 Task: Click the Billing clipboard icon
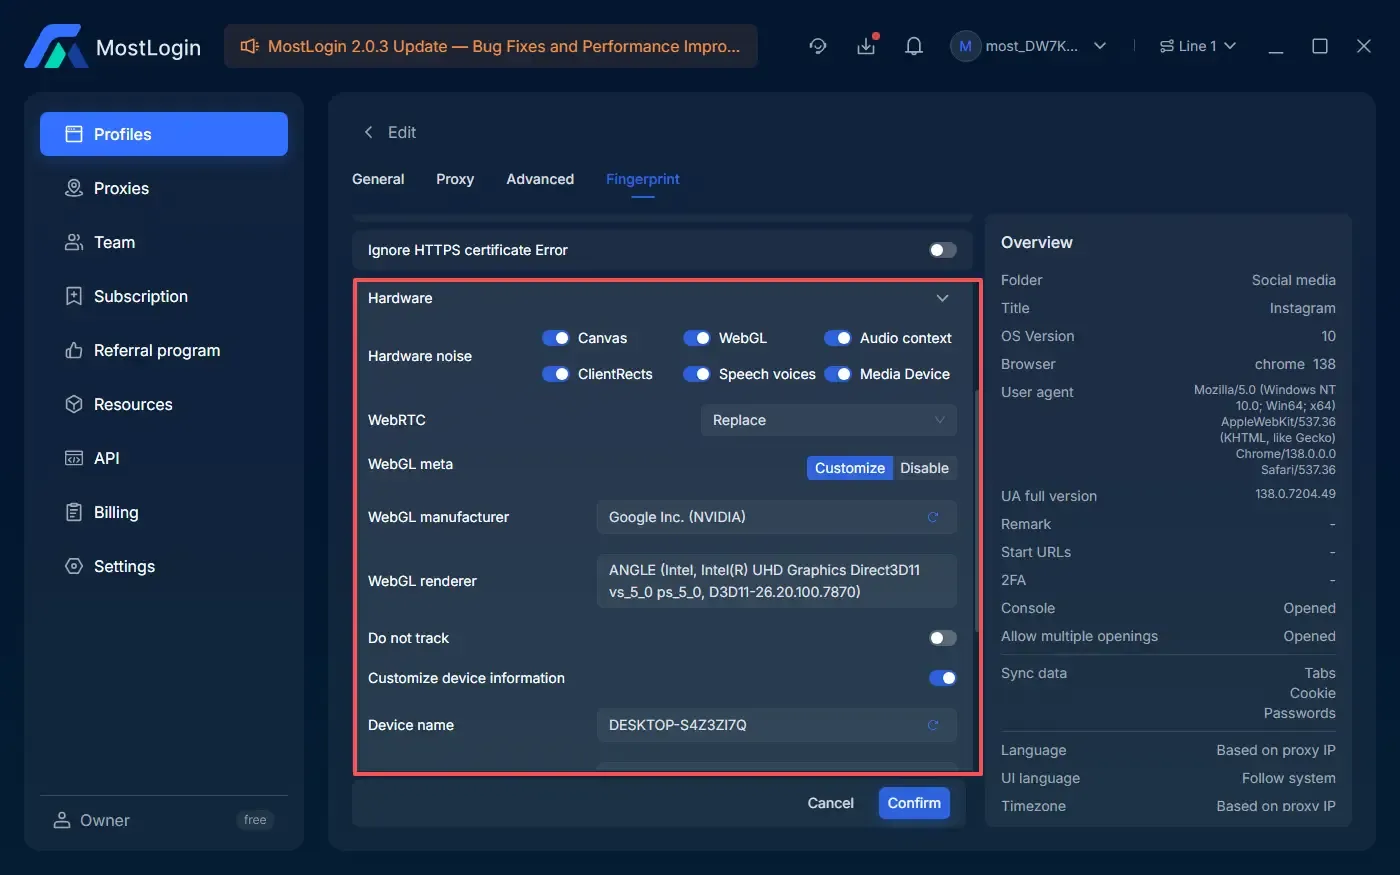(x=74, y=512)
